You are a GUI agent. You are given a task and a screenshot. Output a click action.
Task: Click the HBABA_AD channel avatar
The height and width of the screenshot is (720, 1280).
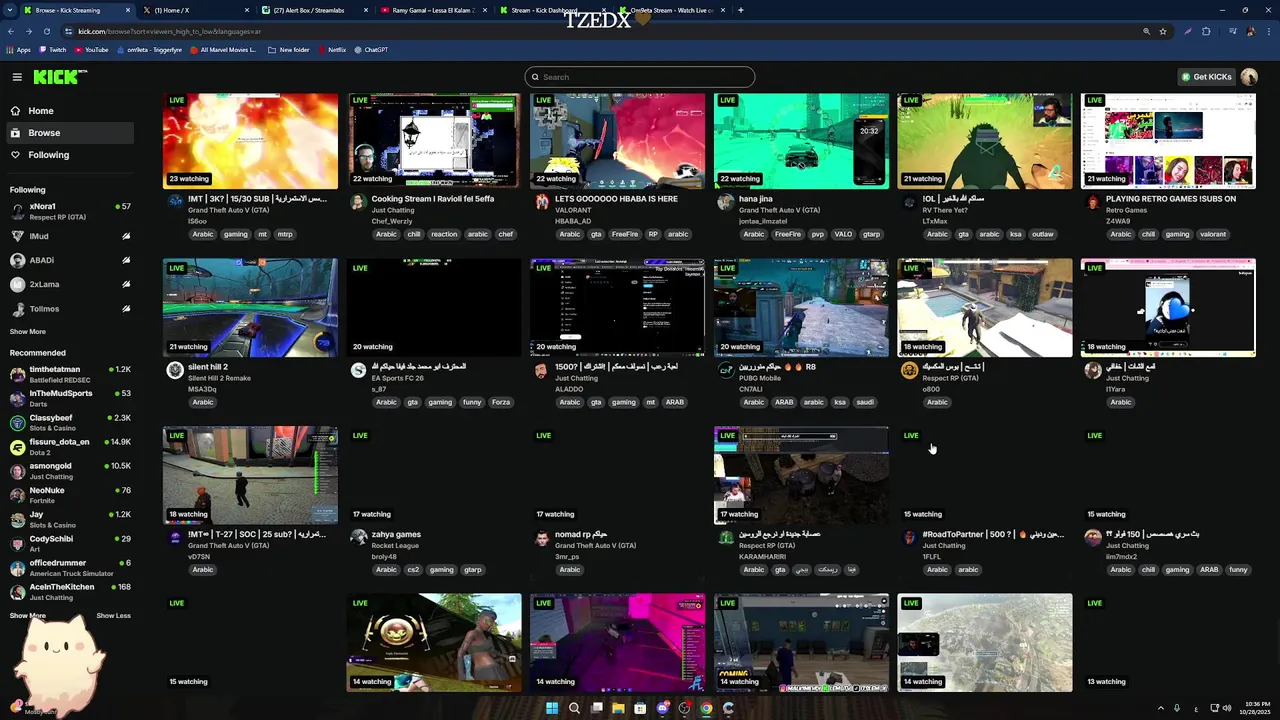(x=542, y=202)
